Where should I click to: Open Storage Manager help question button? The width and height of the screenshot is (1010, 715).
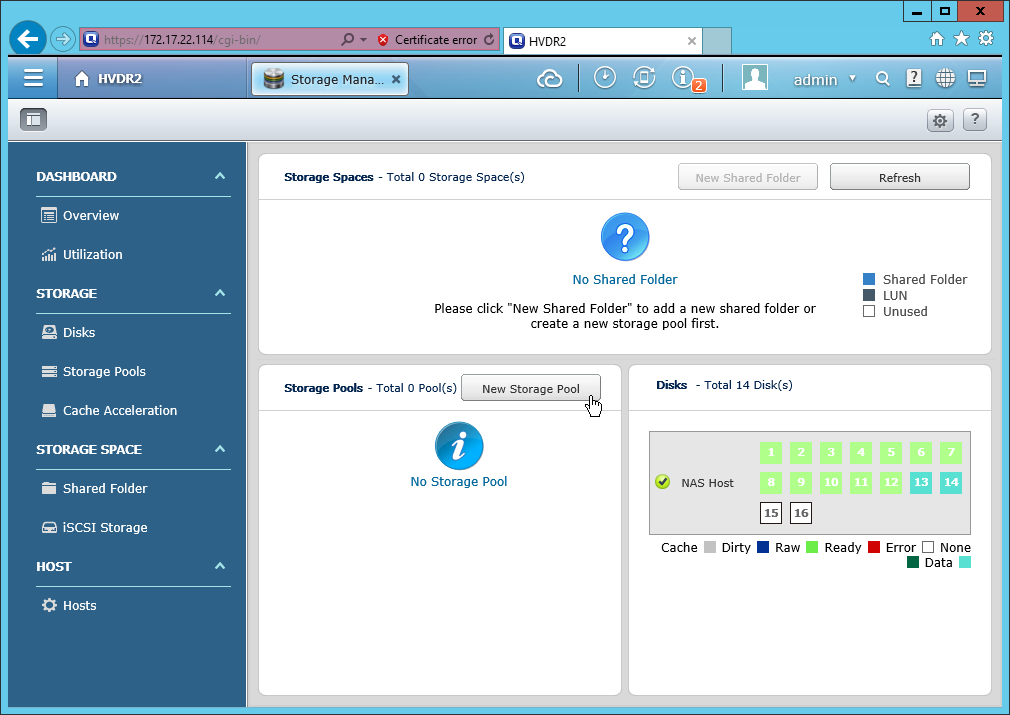[975, 119]
